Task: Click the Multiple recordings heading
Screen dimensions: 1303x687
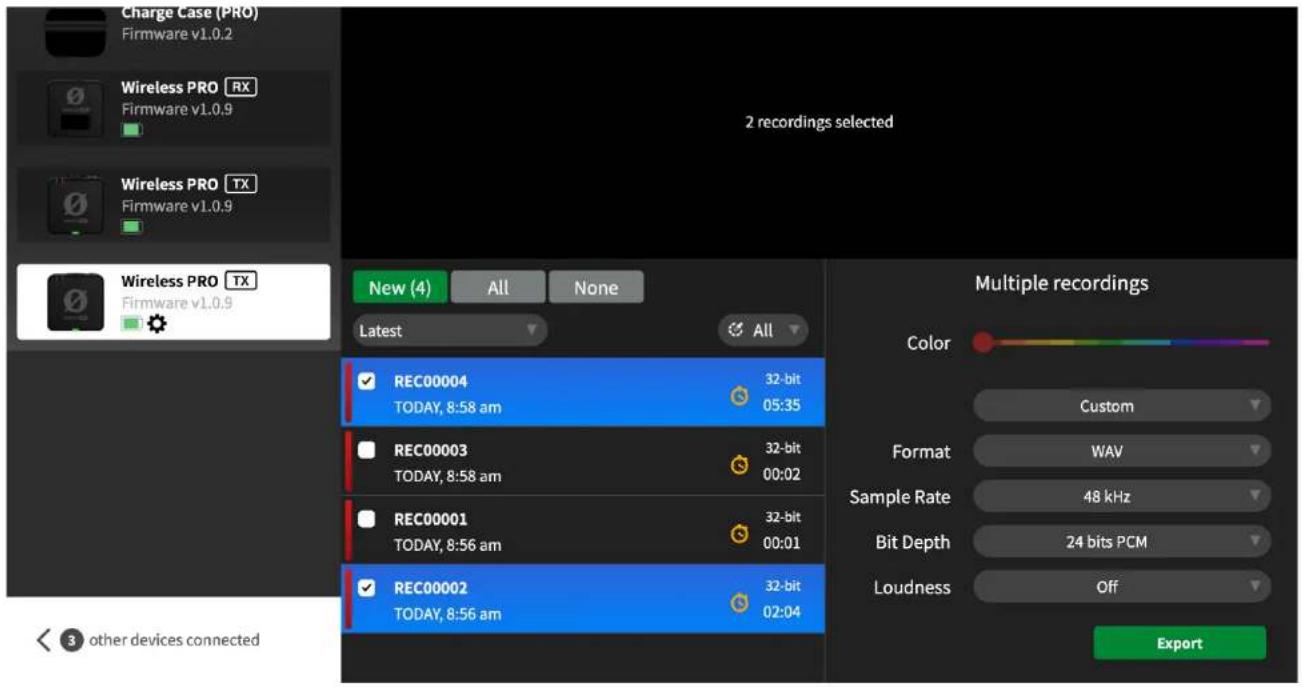Action: coord(1061,284)
